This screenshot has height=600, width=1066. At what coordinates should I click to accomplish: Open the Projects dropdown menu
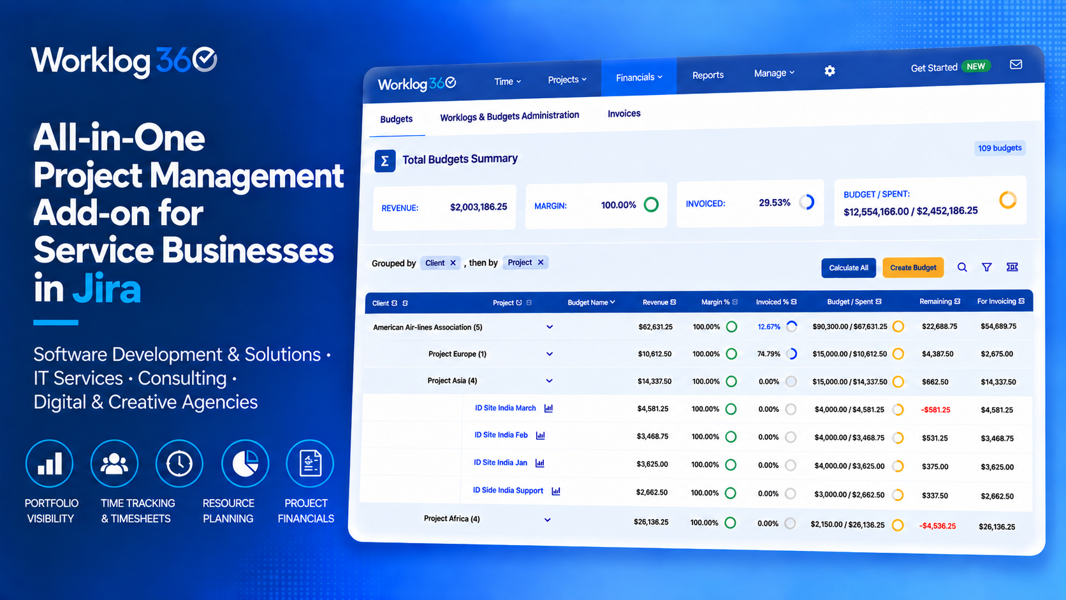click(567, 80)
